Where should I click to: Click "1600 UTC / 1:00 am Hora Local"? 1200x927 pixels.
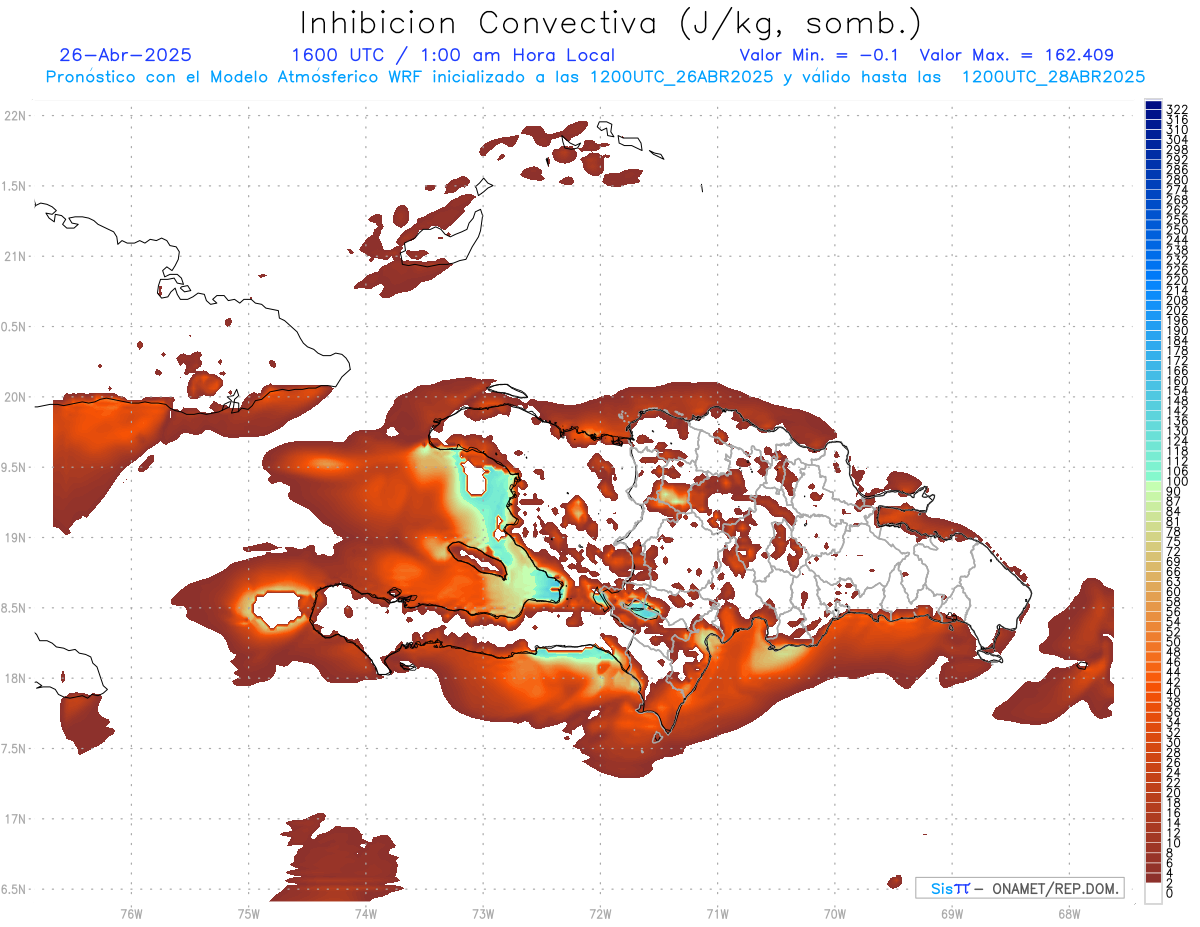point(453,55)
